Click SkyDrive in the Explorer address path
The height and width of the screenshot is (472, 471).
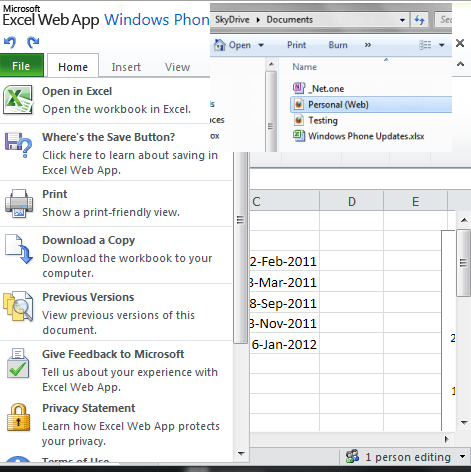[232, 20]
